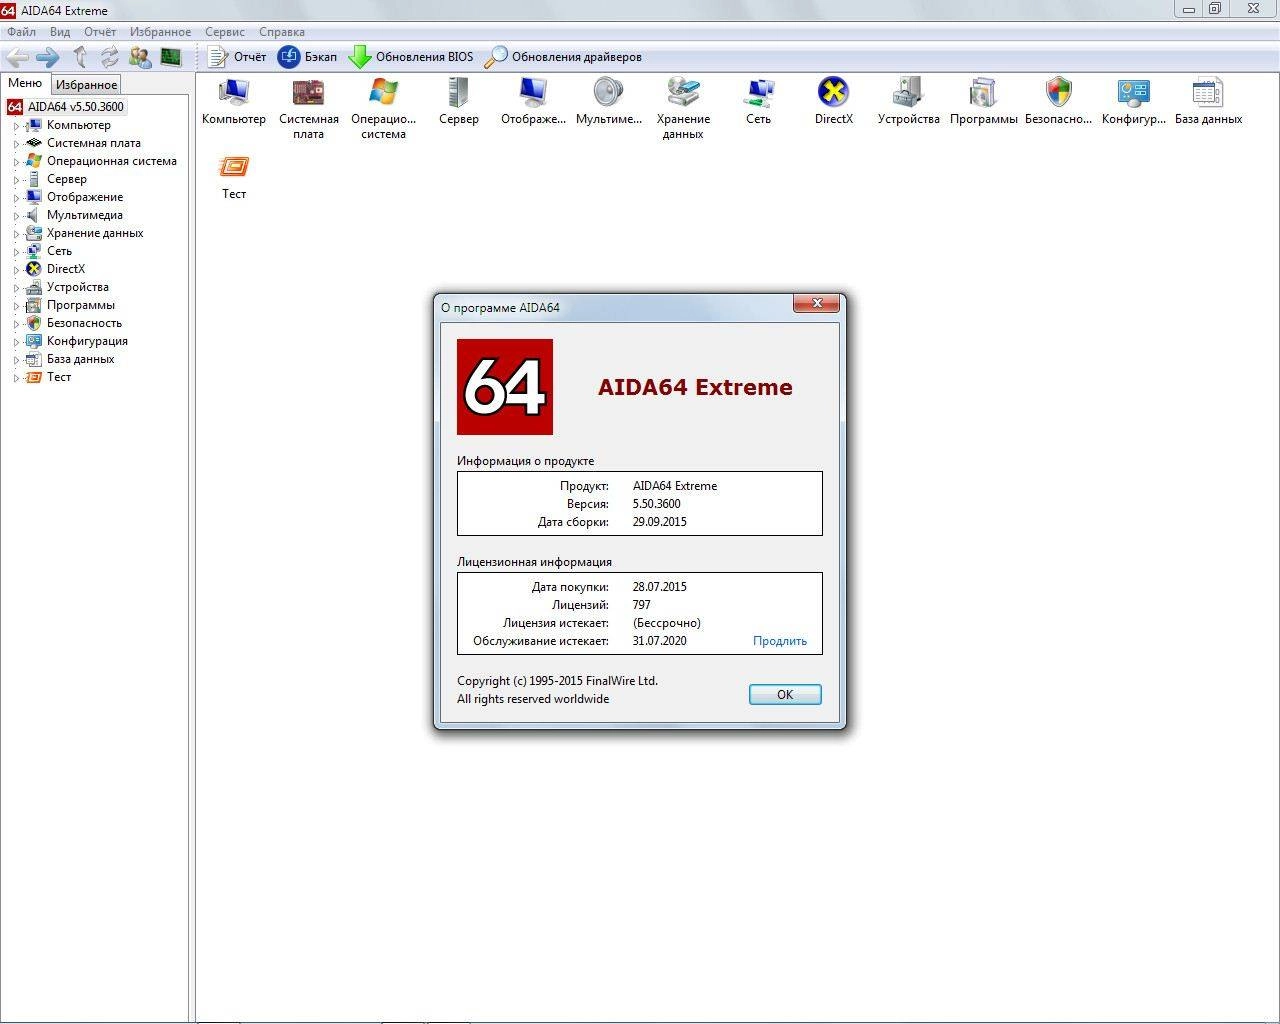Image resolution: width=1280 pixels, height=1024 pixels.
Task: Select Тест in the tree
Action: pyautogui.click(x=59, y=377)
